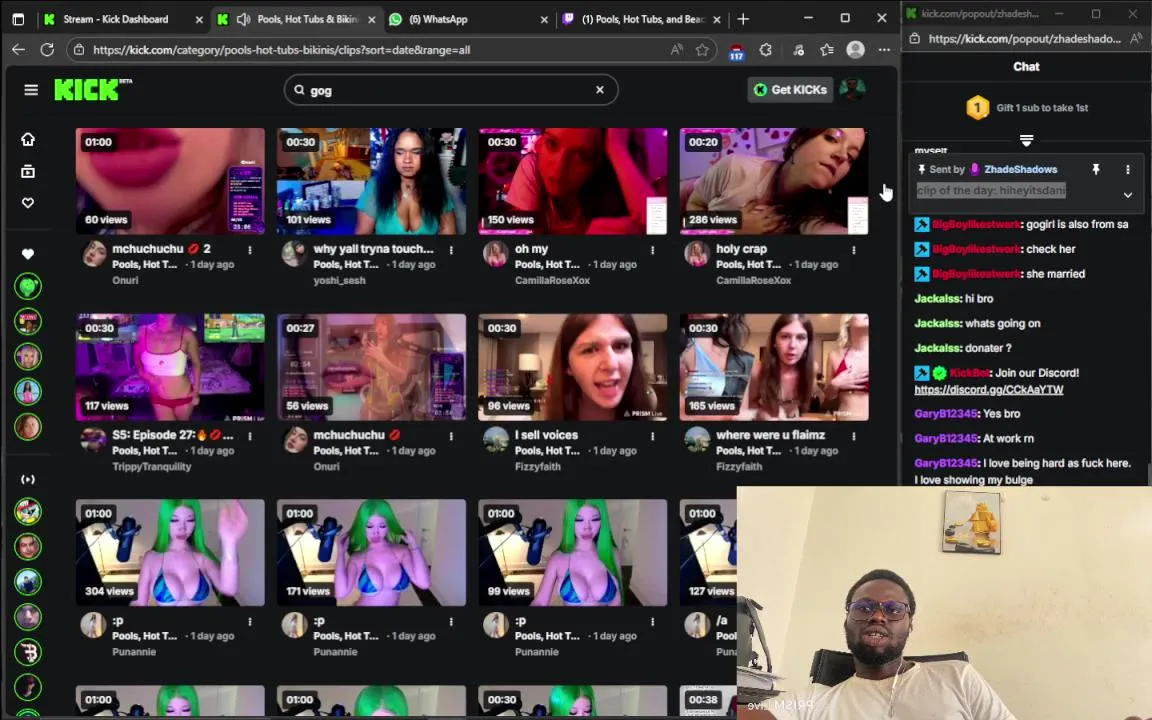Viewport: 1152px width, 720px height.
Task: Click the browser back arrow
Action: 18,49
